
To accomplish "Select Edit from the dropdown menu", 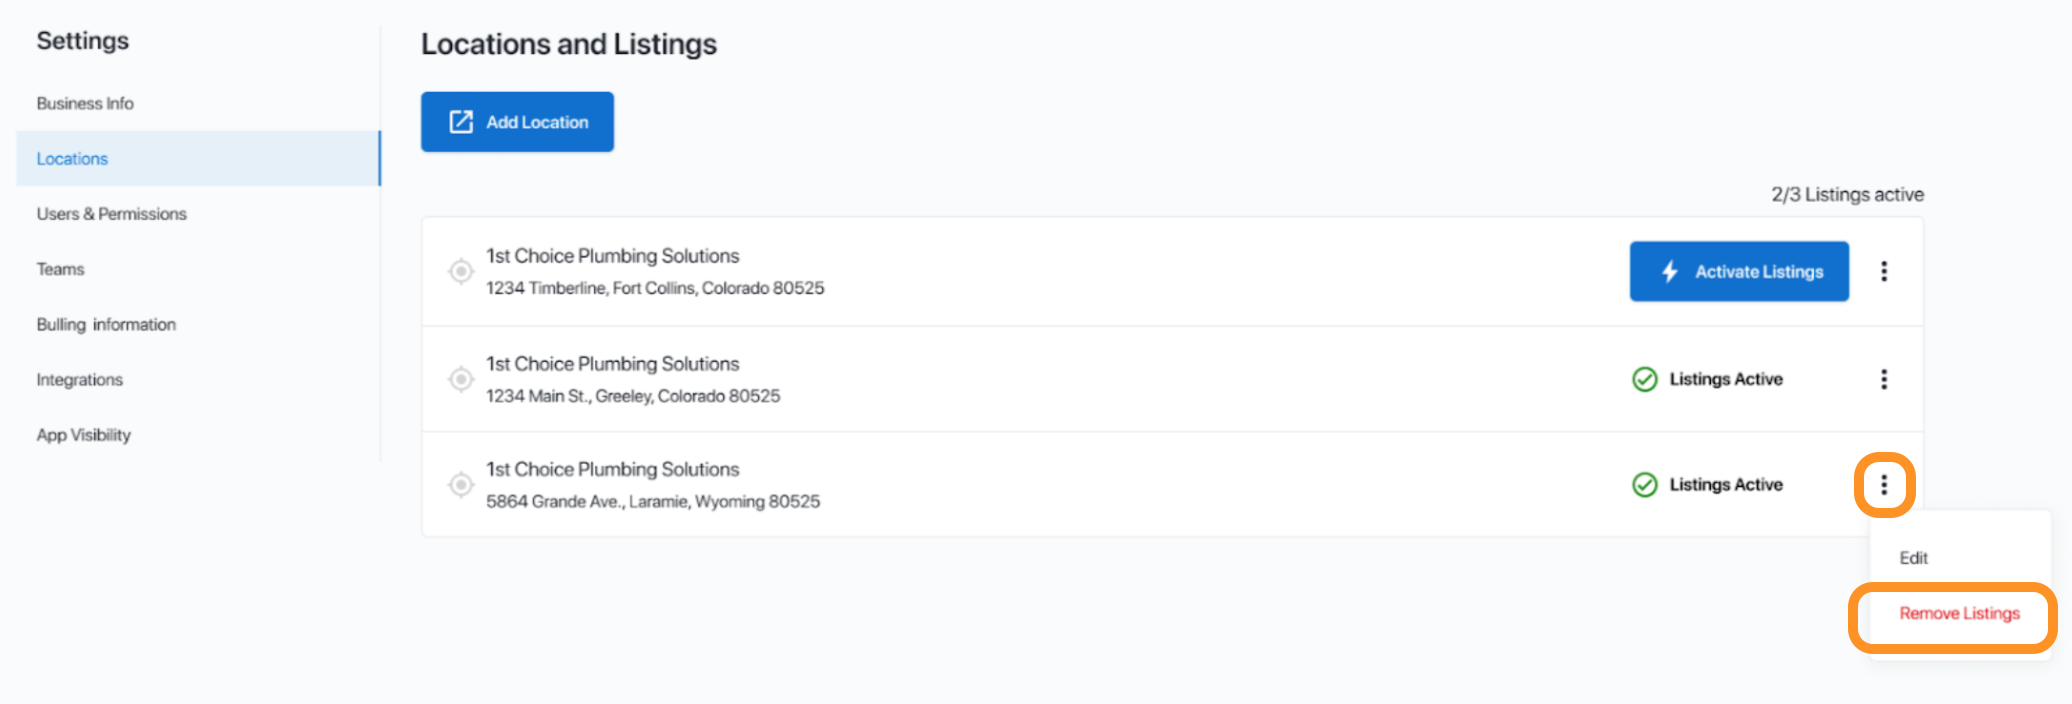I will (x=1913, y=558).
